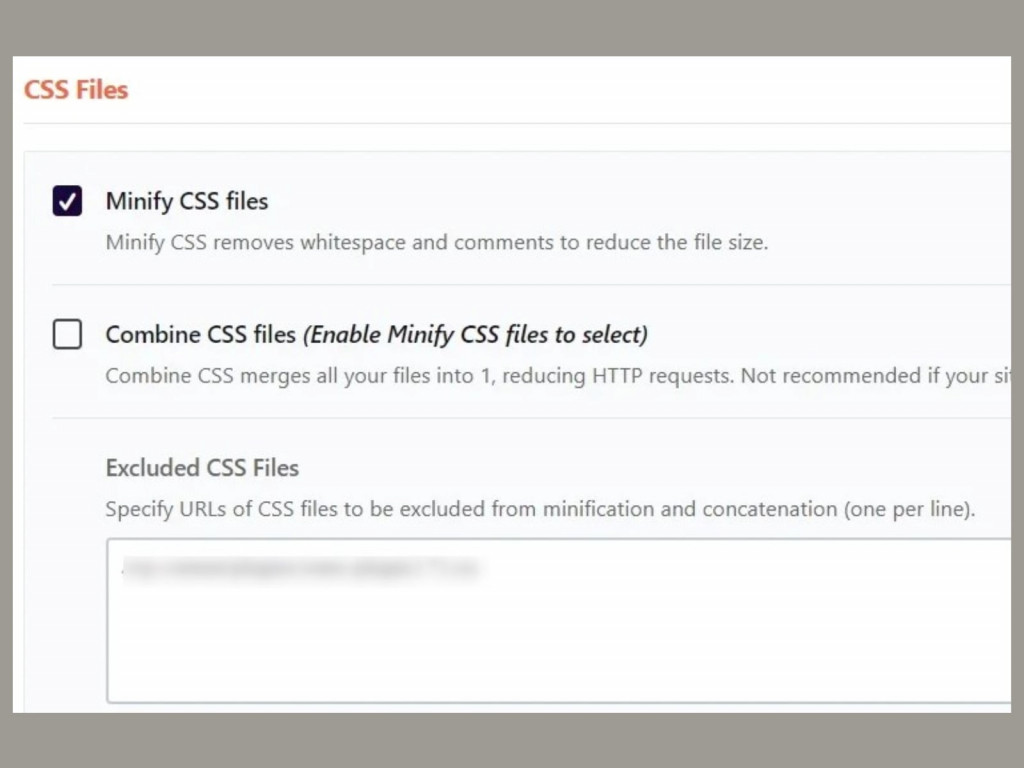Click the Combine CSS files label
This screenshot has height=768, width=1024.
200,334
